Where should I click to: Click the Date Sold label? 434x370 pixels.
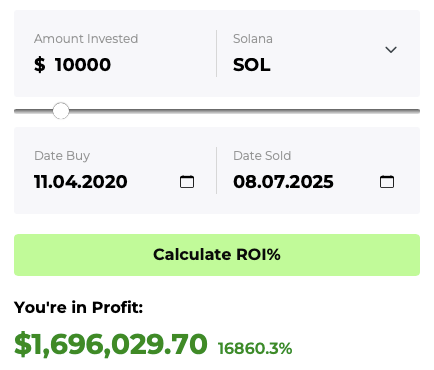(262, 156)
